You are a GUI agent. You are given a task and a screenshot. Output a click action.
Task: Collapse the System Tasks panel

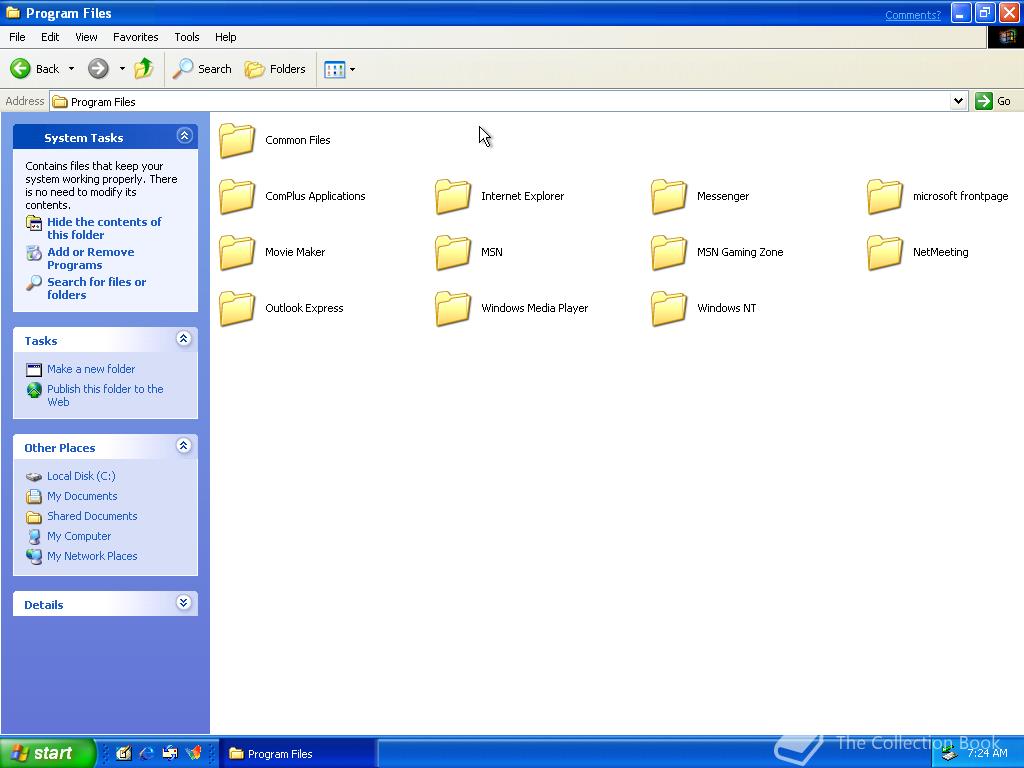tap(184, 136)
